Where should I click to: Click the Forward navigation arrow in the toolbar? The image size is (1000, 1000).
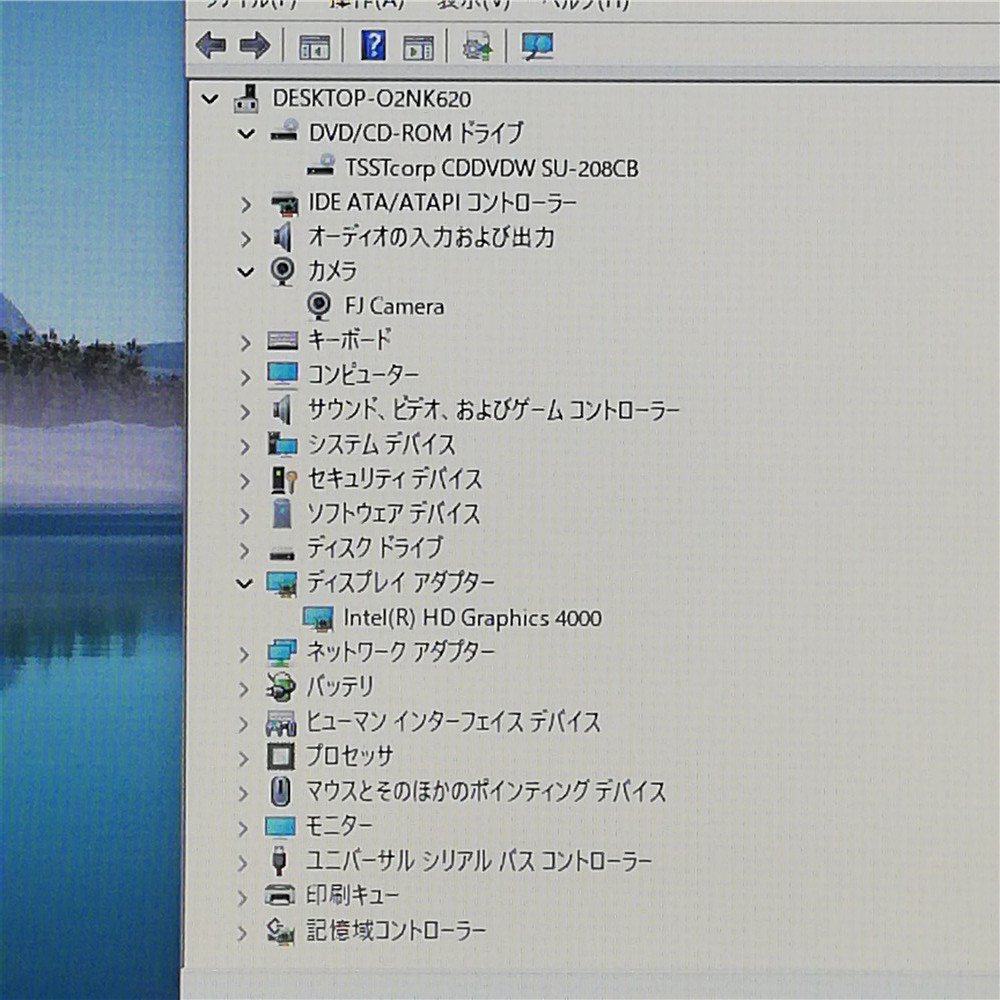253,45
